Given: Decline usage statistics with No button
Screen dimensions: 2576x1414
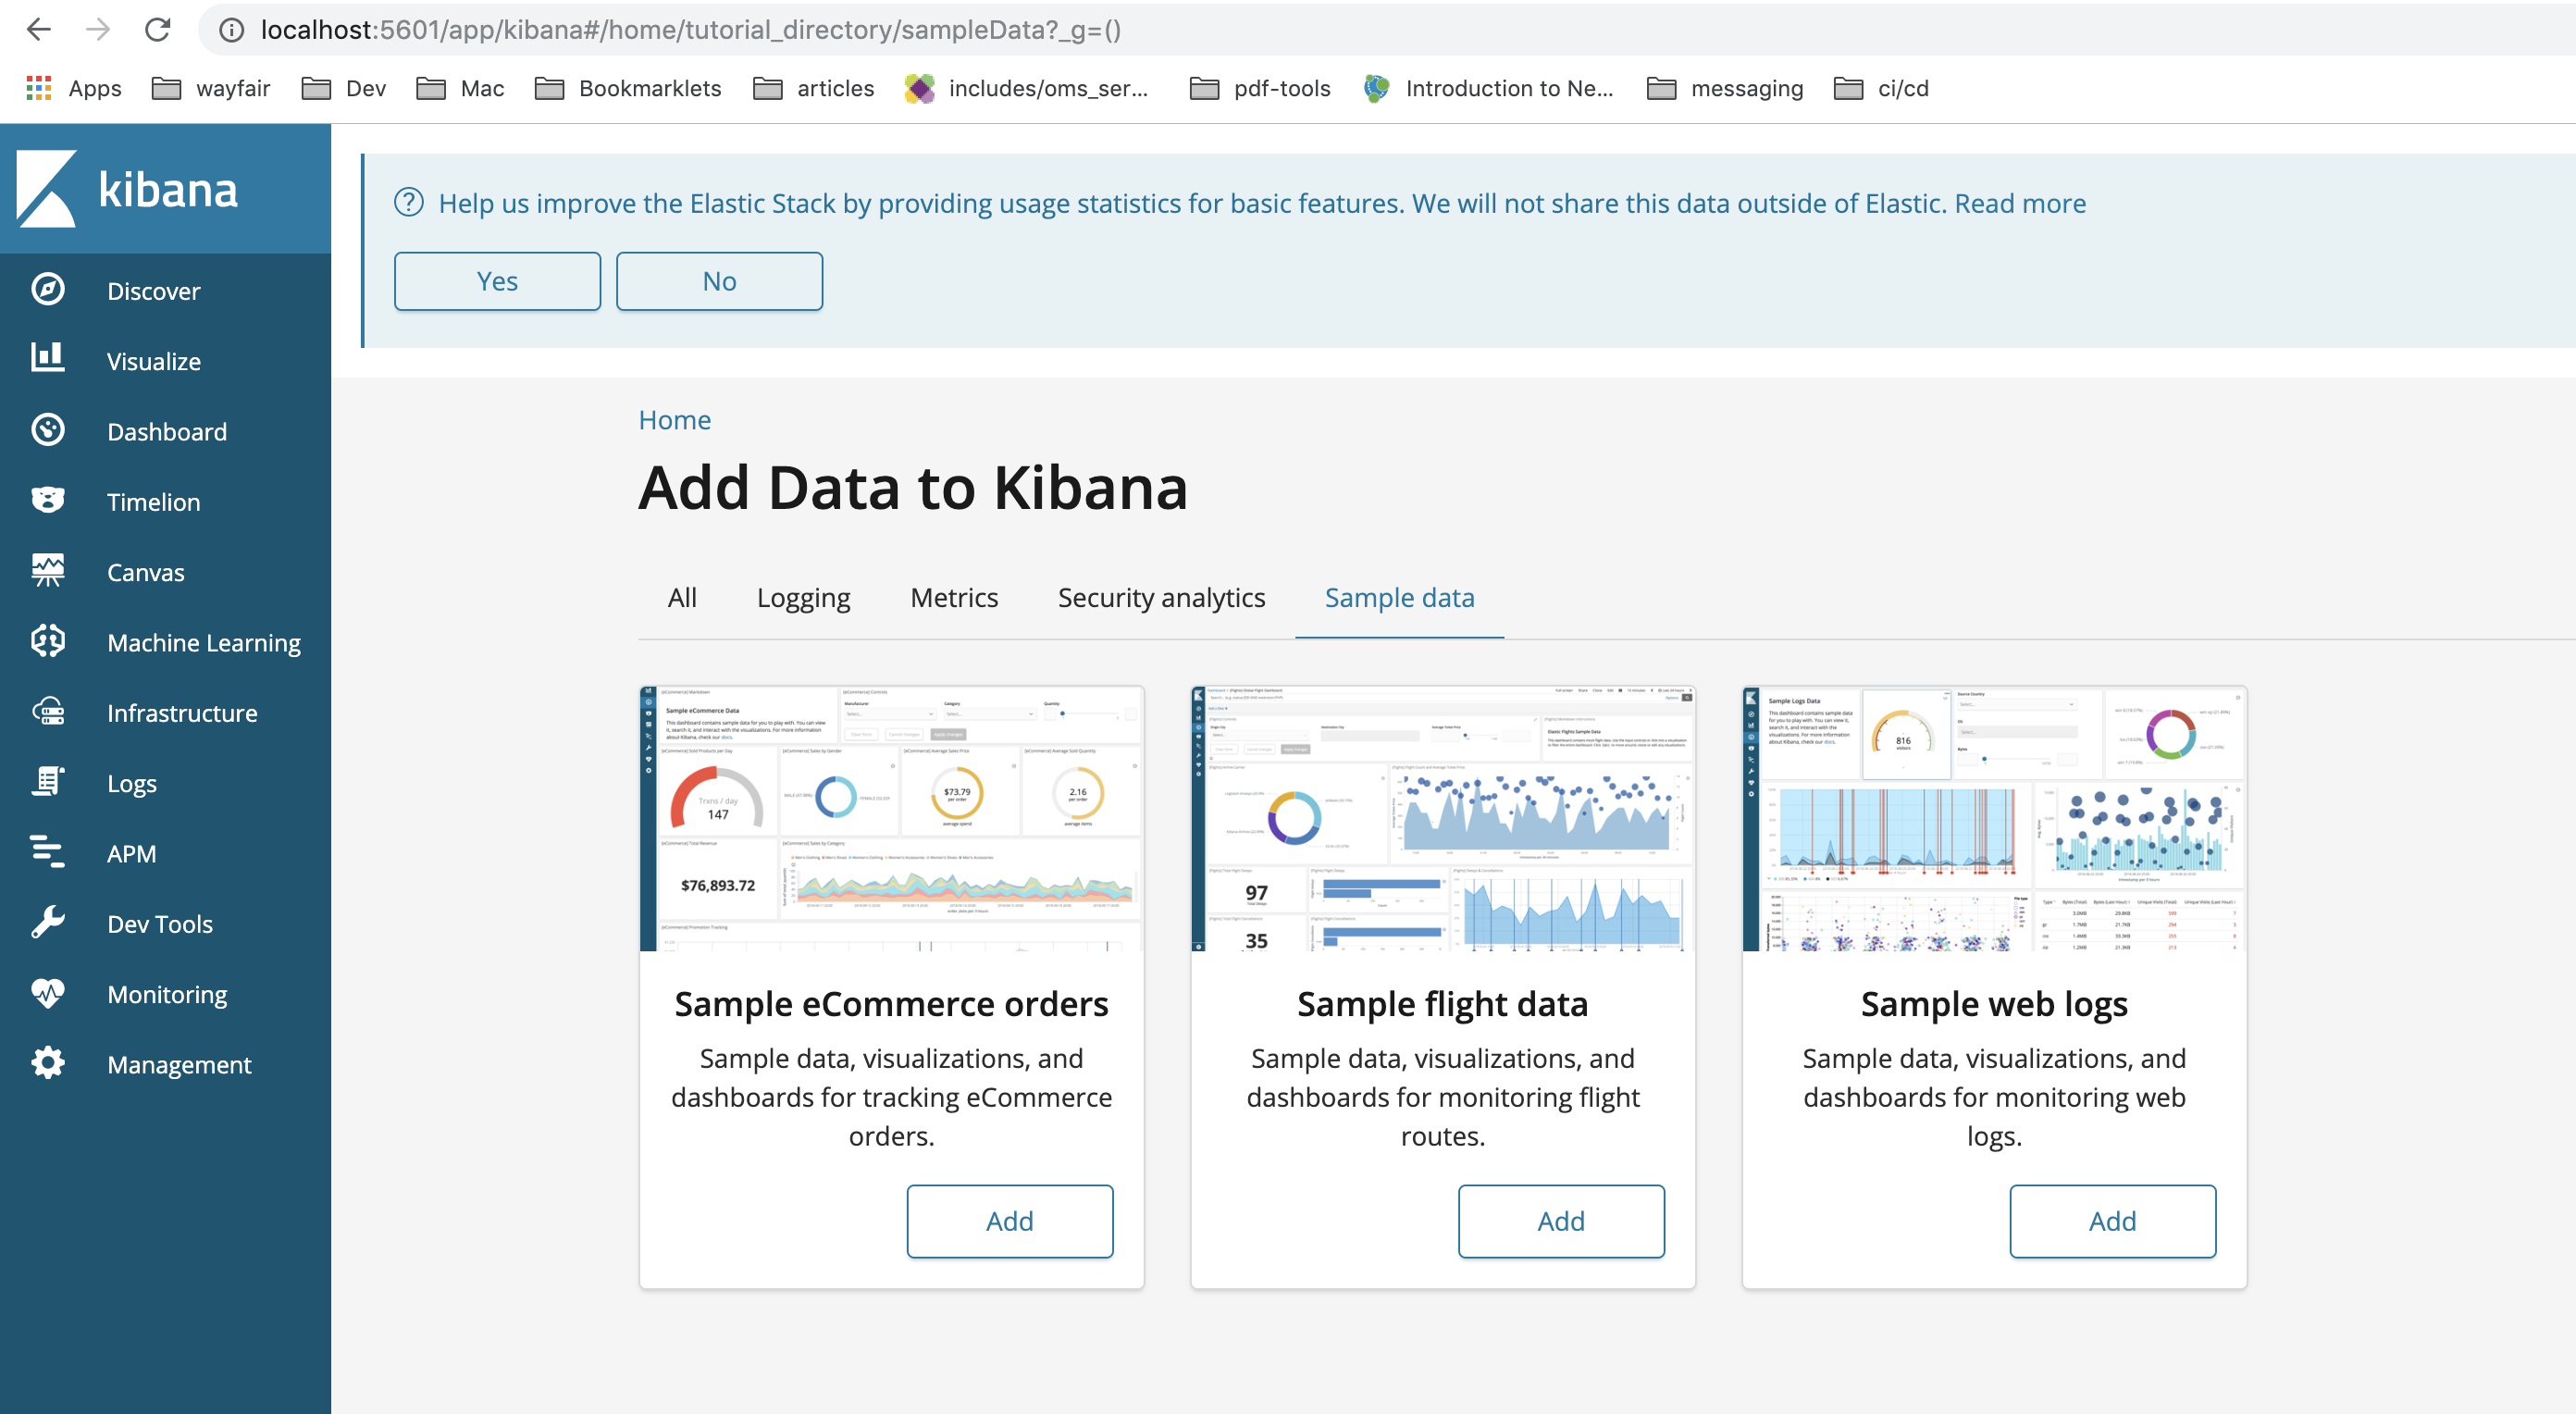Looking at the screenshot, I should pos(719,281).
